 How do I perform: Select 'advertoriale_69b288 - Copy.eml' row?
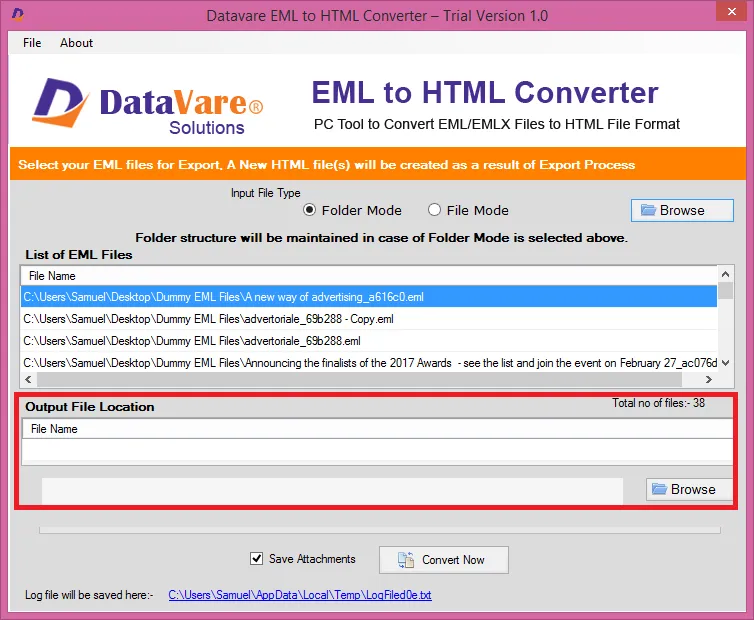368,319
